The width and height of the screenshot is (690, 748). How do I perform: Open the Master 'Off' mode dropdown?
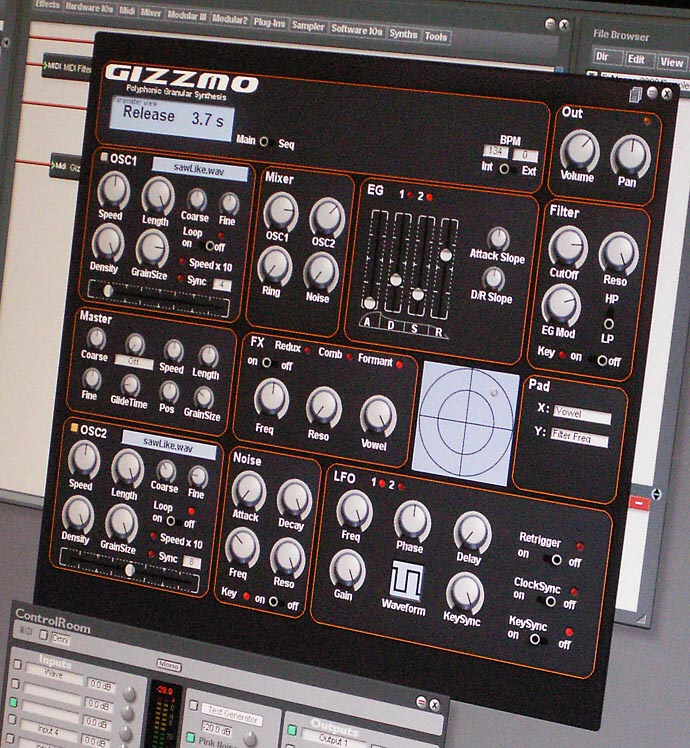tap(134, 363)
